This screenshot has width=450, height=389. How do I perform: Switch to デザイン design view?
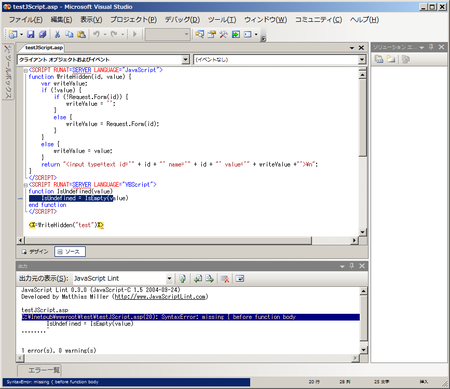click(x=35, y=252)
